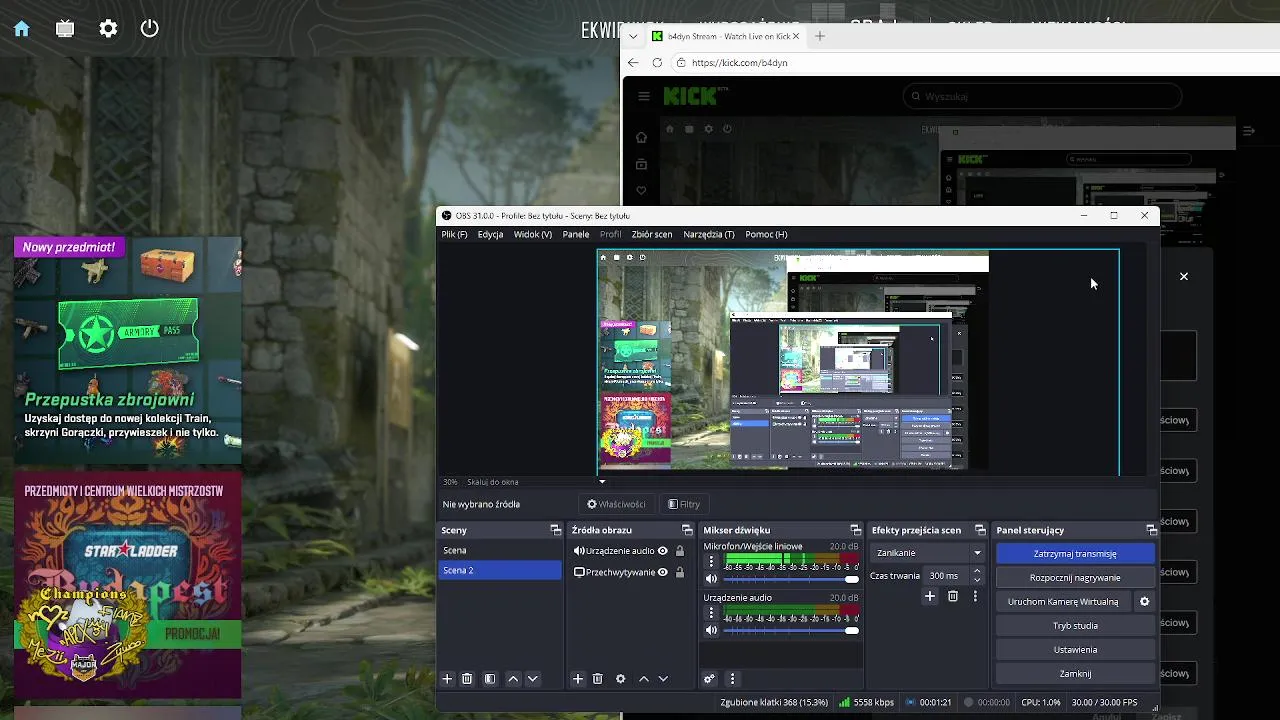Open the Narzędzia menu
This screenshot has width=1280, height=720.
709,234
